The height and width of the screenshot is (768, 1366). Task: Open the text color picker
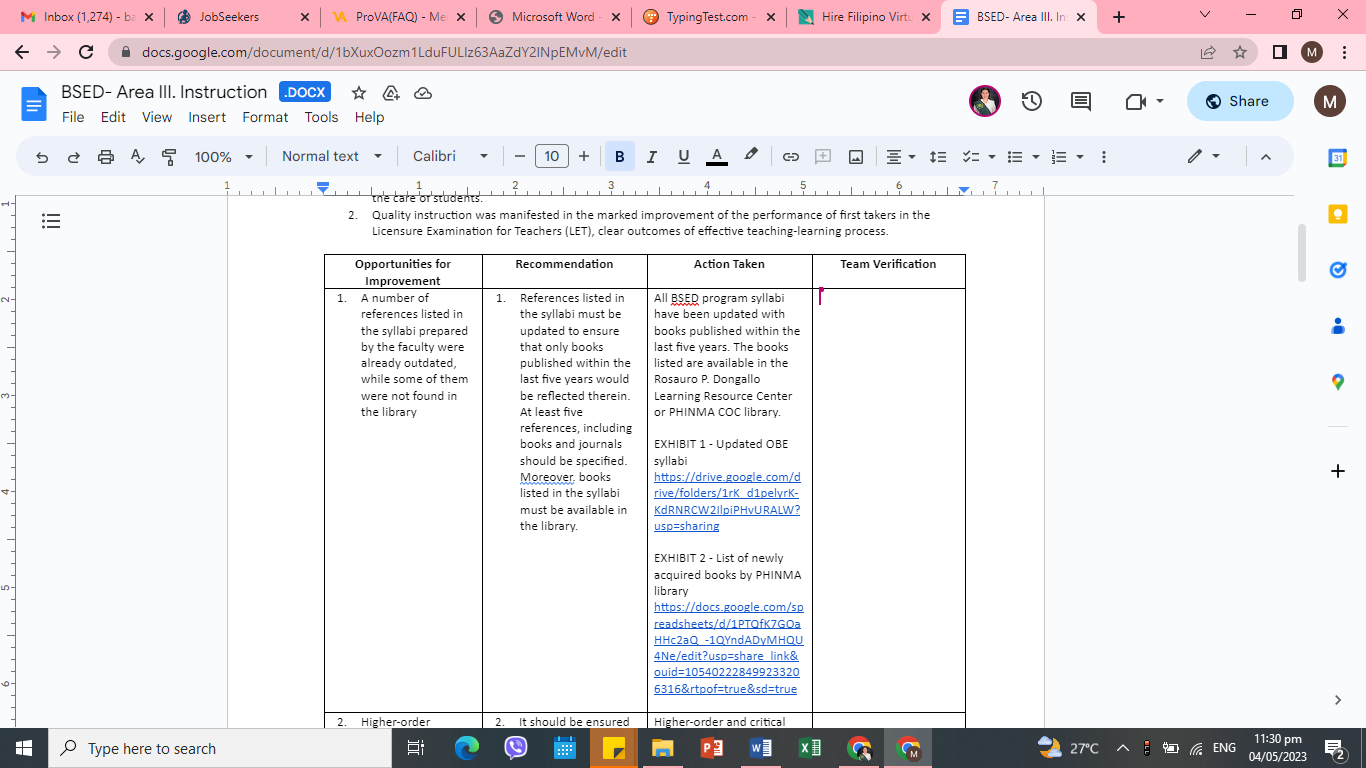(717, 157)
